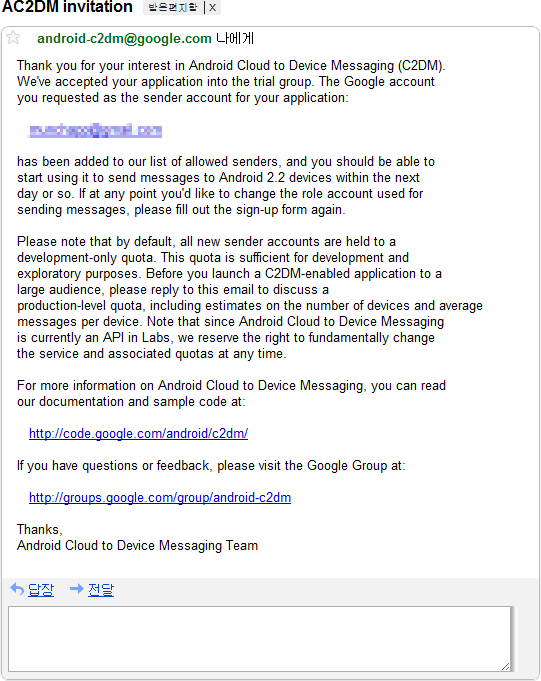541x681 pixels.
Task: Click the 답장 reply link
Action: click(x=41, y=589)
